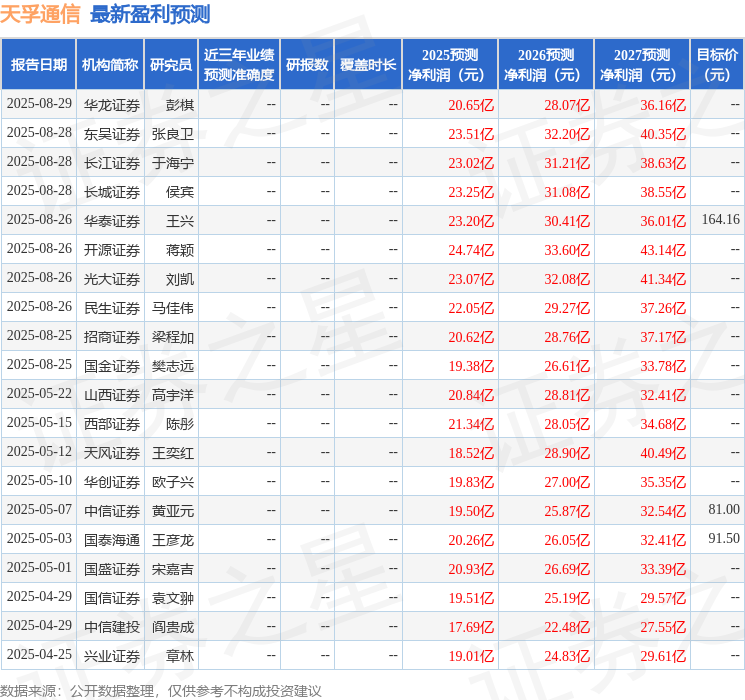Click 24.74亿 forecast value

(471, 250)
